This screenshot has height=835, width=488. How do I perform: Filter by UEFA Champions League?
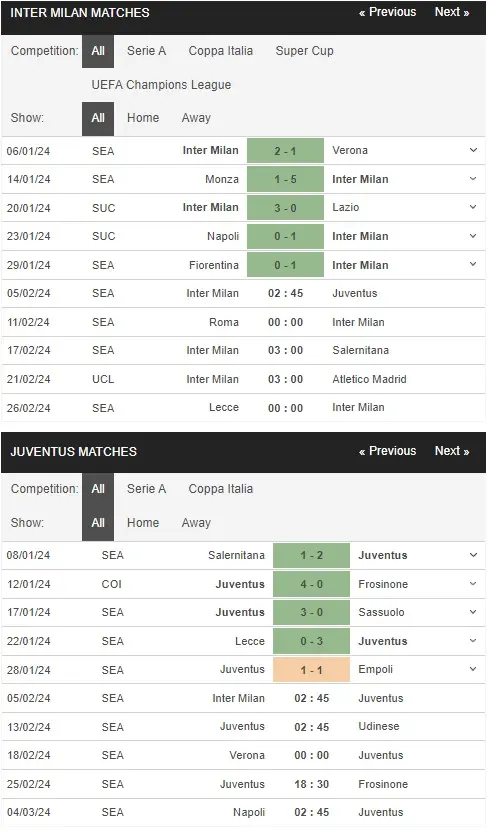click(x=161, y=85)
